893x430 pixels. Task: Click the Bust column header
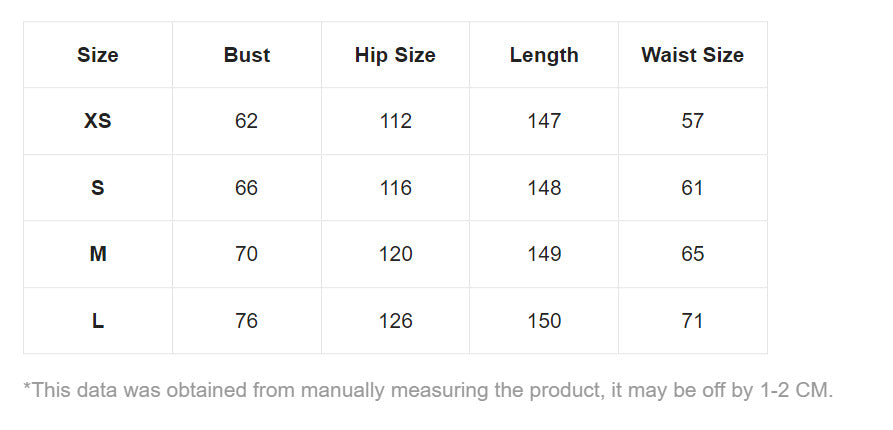247,55
